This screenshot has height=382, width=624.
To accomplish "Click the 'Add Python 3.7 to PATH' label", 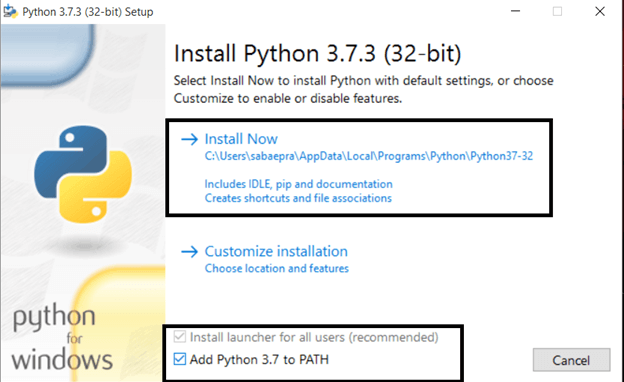I will tap(259, 360).
